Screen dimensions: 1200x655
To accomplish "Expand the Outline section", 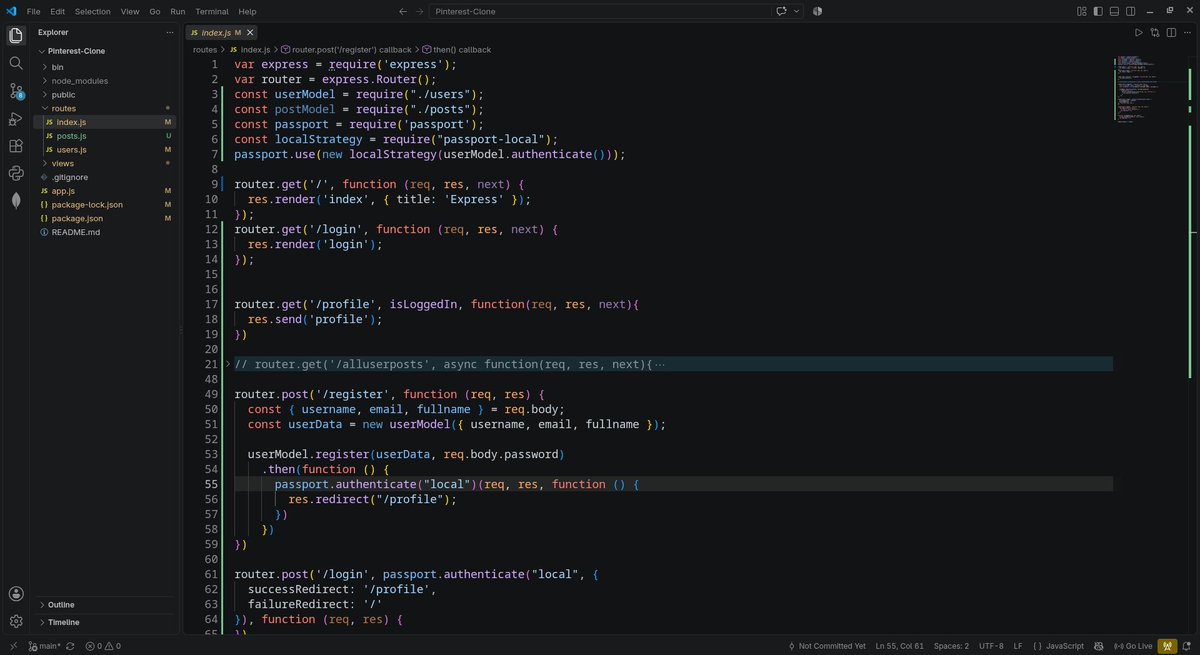I will click(x=105, y=605).
